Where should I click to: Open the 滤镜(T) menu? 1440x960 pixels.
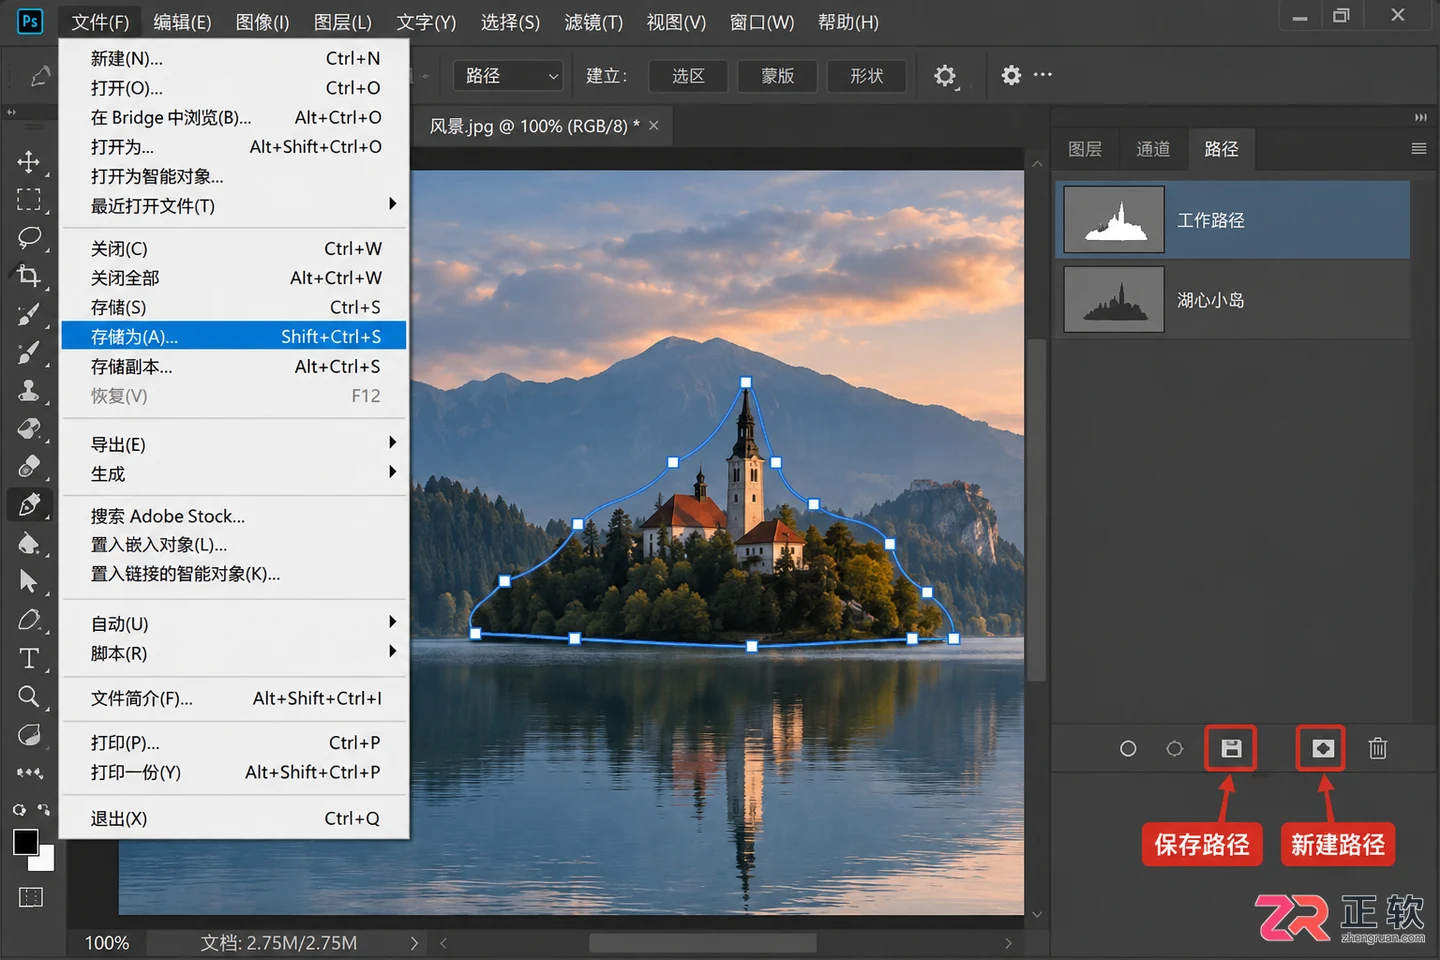point(593,22)
